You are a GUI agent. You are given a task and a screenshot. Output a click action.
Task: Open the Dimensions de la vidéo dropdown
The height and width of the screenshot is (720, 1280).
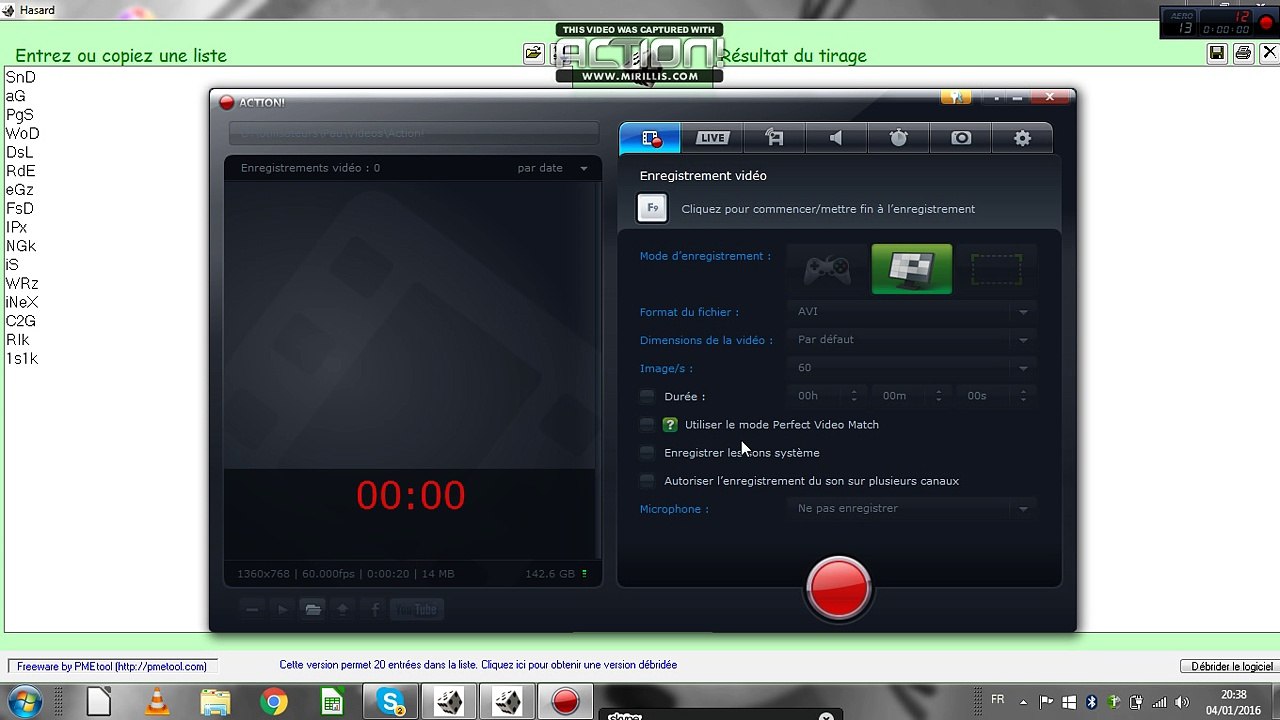(912, 340)
